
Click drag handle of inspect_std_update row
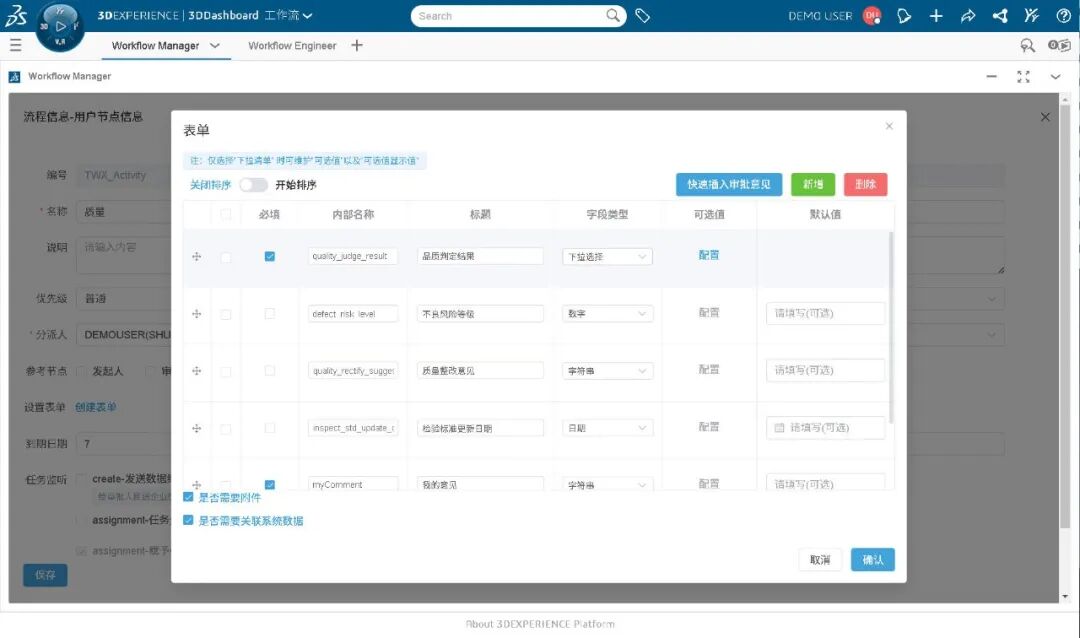pos(196,428)
